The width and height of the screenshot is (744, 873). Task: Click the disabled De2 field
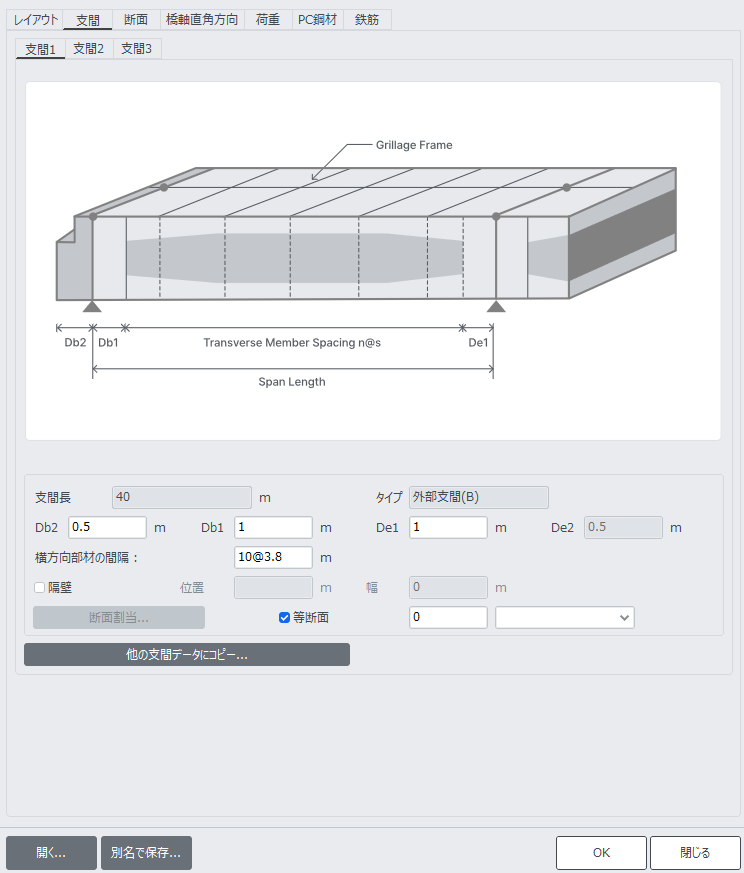click(x=623, y=527)
